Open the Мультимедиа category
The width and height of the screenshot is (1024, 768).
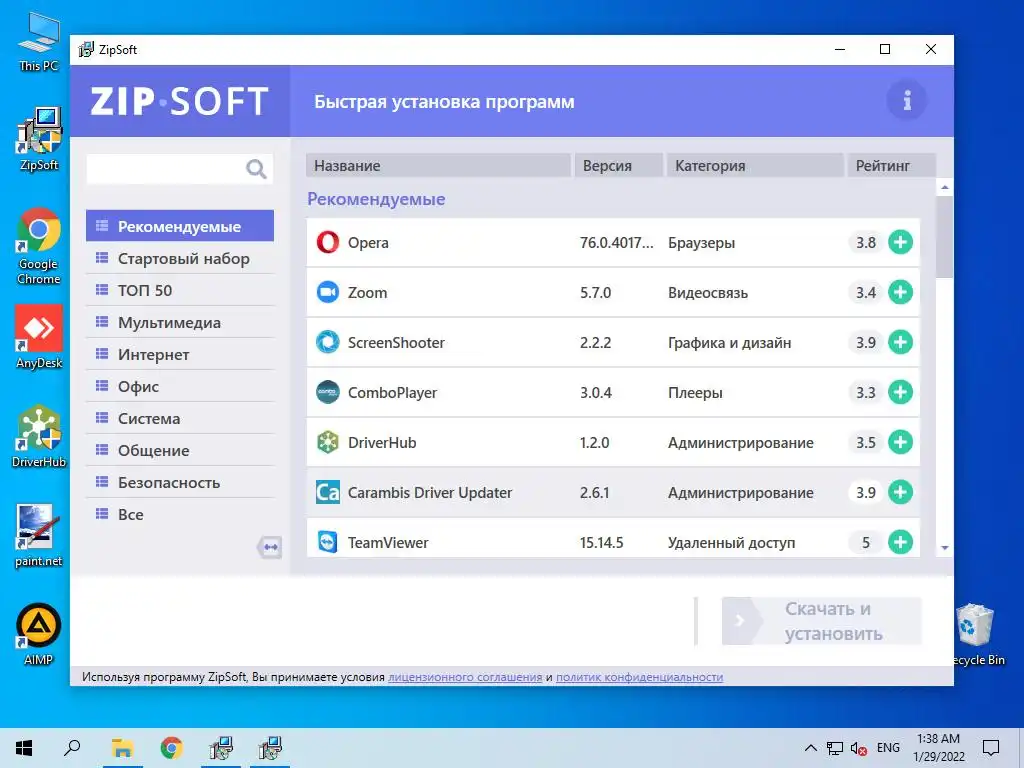pos(180,322)
